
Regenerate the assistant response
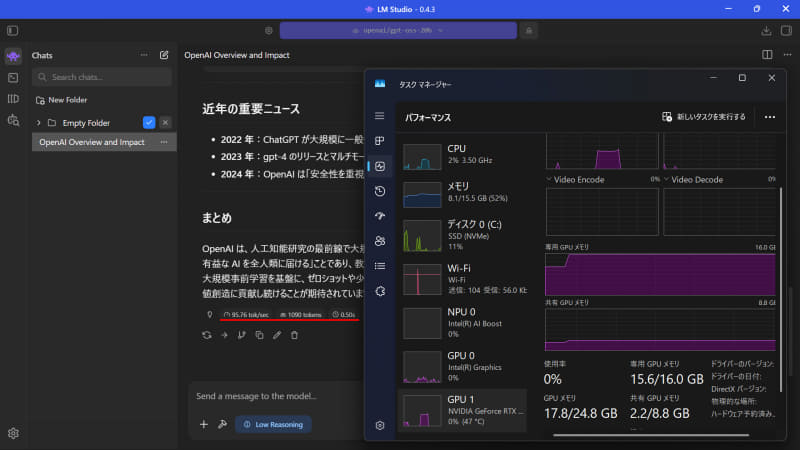pos(207,335)
